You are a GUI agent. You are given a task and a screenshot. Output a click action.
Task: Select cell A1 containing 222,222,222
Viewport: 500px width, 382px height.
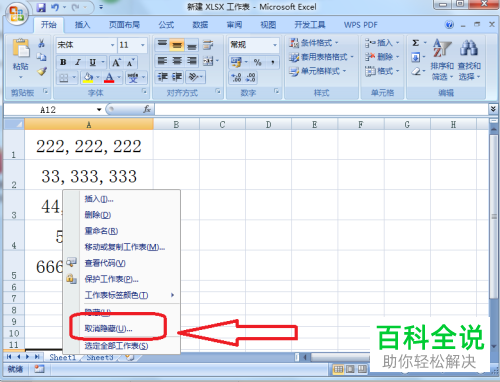pyautogui.click(x=89, y=145)
